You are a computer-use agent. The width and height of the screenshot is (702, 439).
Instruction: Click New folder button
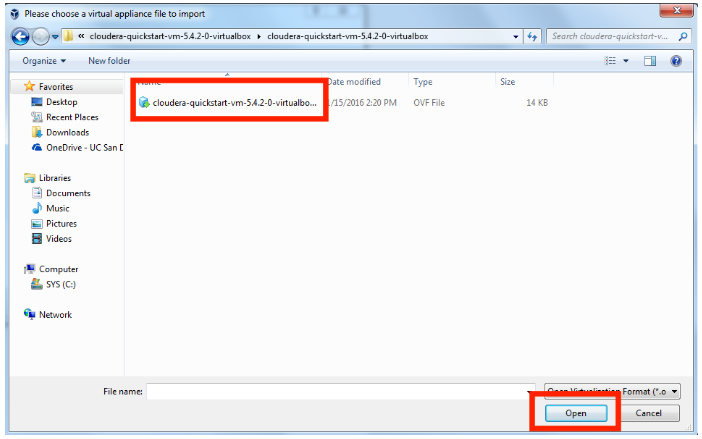[109, 61]
